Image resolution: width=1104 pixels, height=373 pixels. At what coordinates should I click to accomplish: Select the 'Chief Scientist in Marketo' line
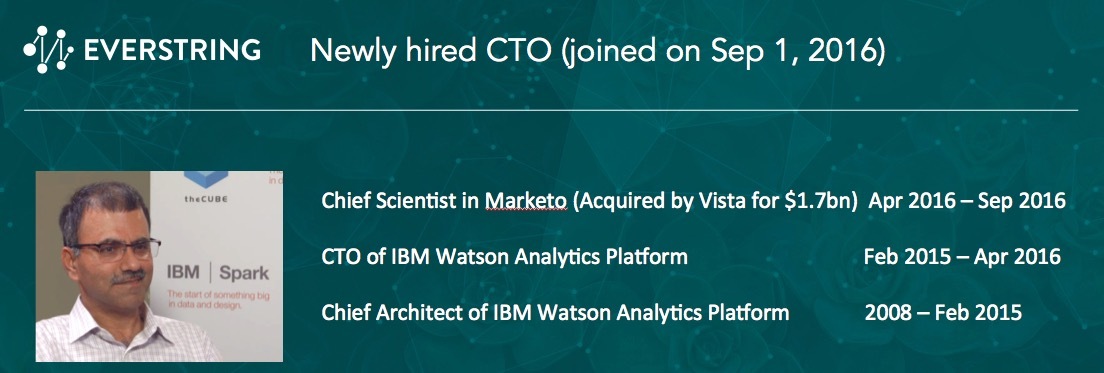444,201
